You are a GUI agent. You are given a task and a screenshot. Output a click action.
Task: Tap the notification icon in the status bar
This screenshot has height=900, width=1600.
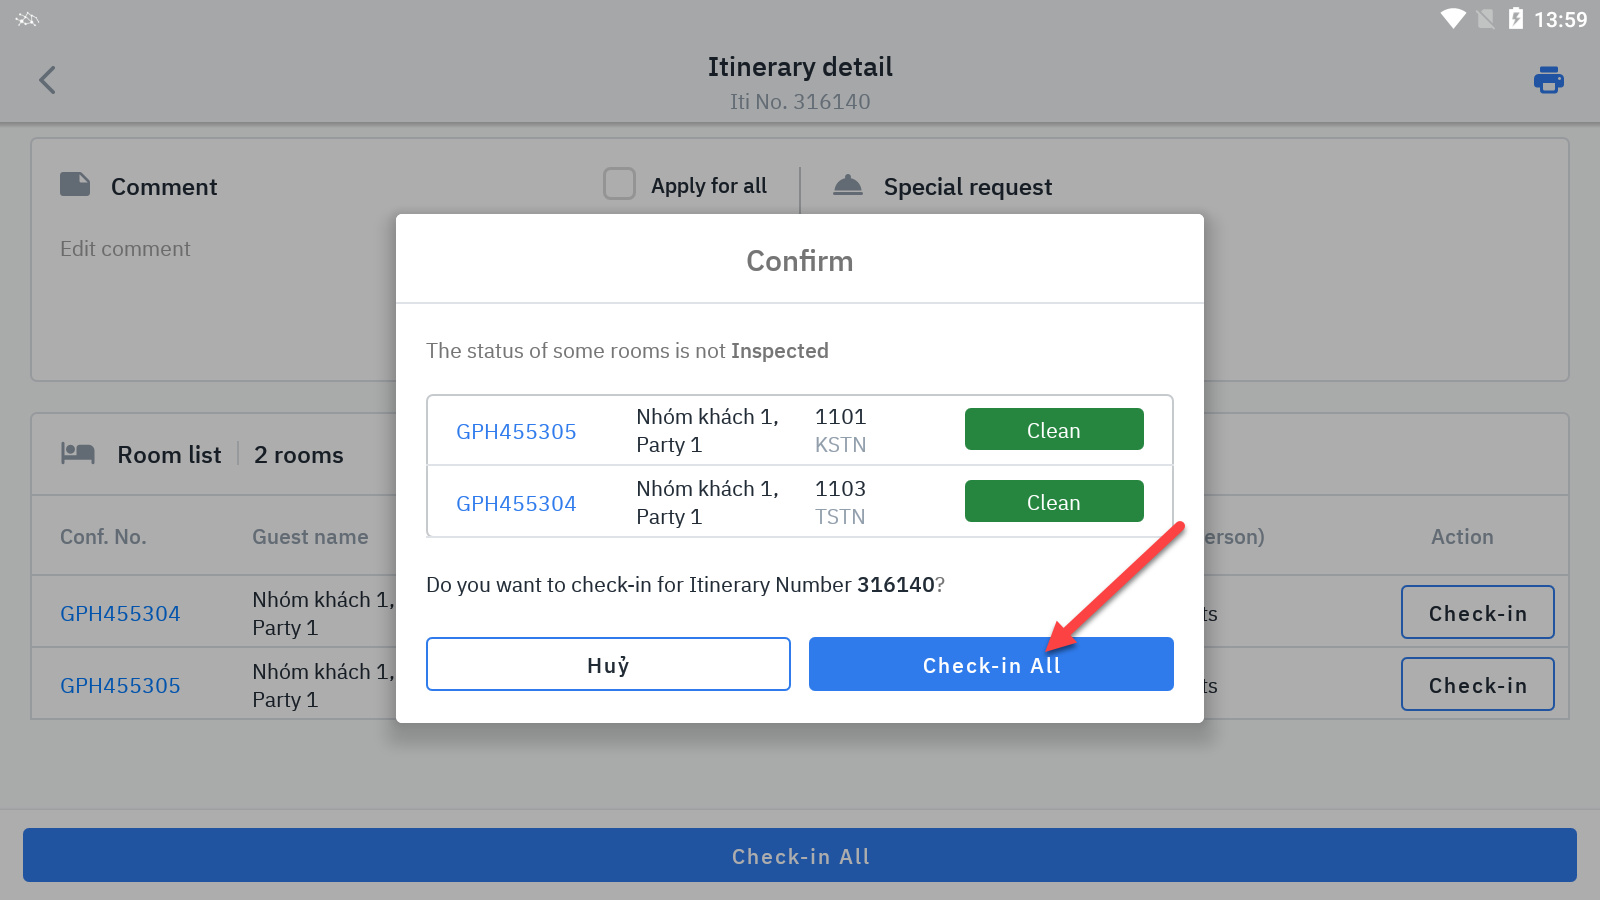tap(27, 19)
